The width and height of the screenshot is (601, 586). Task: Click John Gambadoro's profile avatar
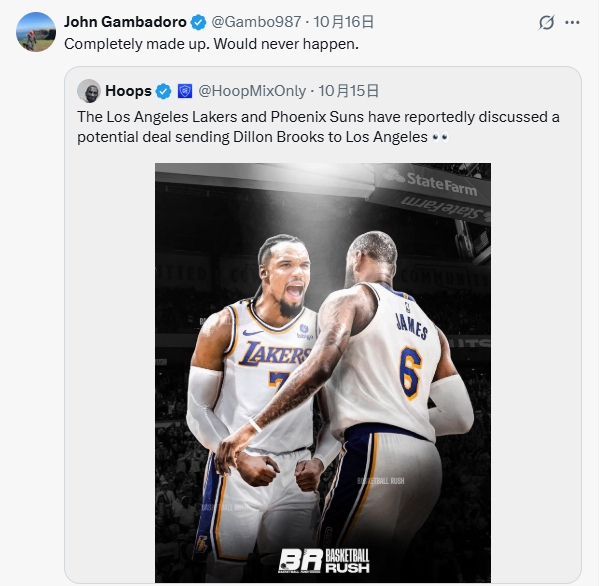click(36, 33)
